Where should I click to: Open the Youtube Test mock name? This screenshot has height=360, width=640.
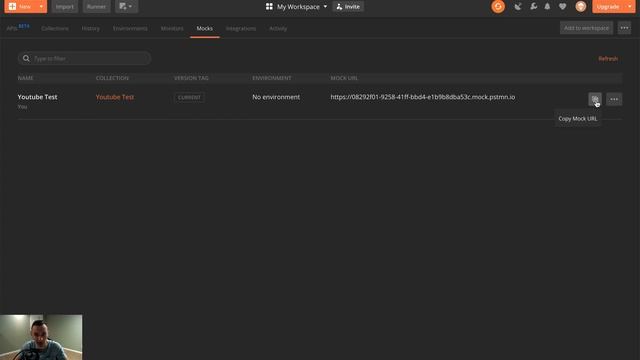pos(38,97)
